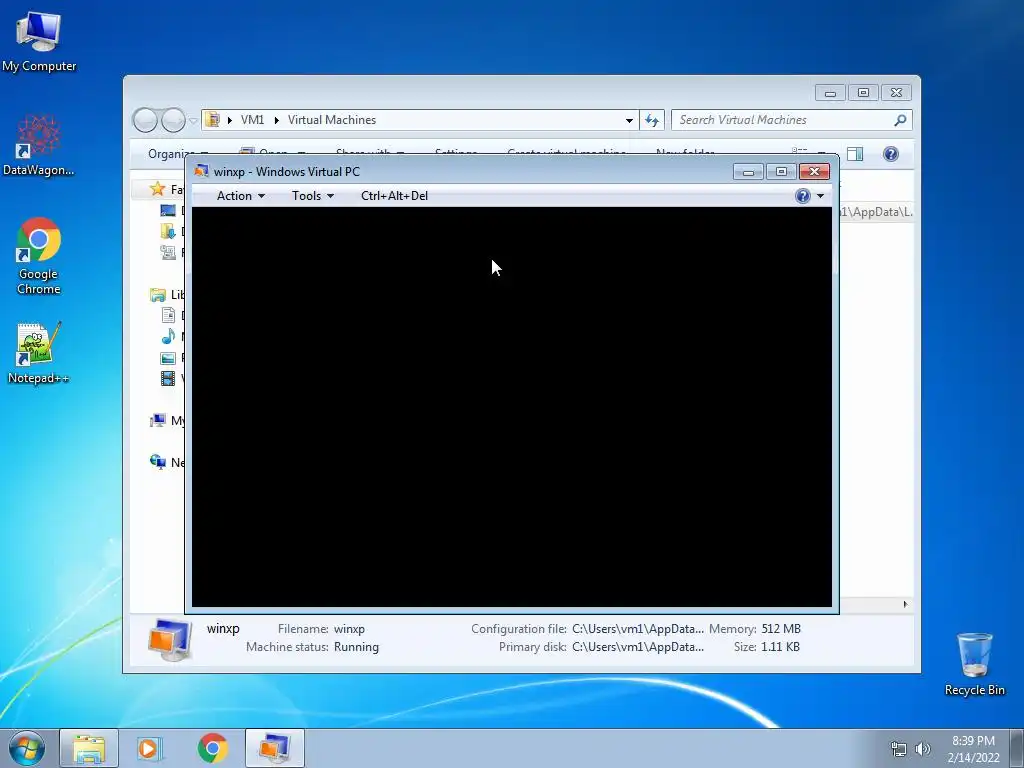Select Network in the Explorer navigation pane
This screenshot has width=1024, height=768.
point(167,462)
